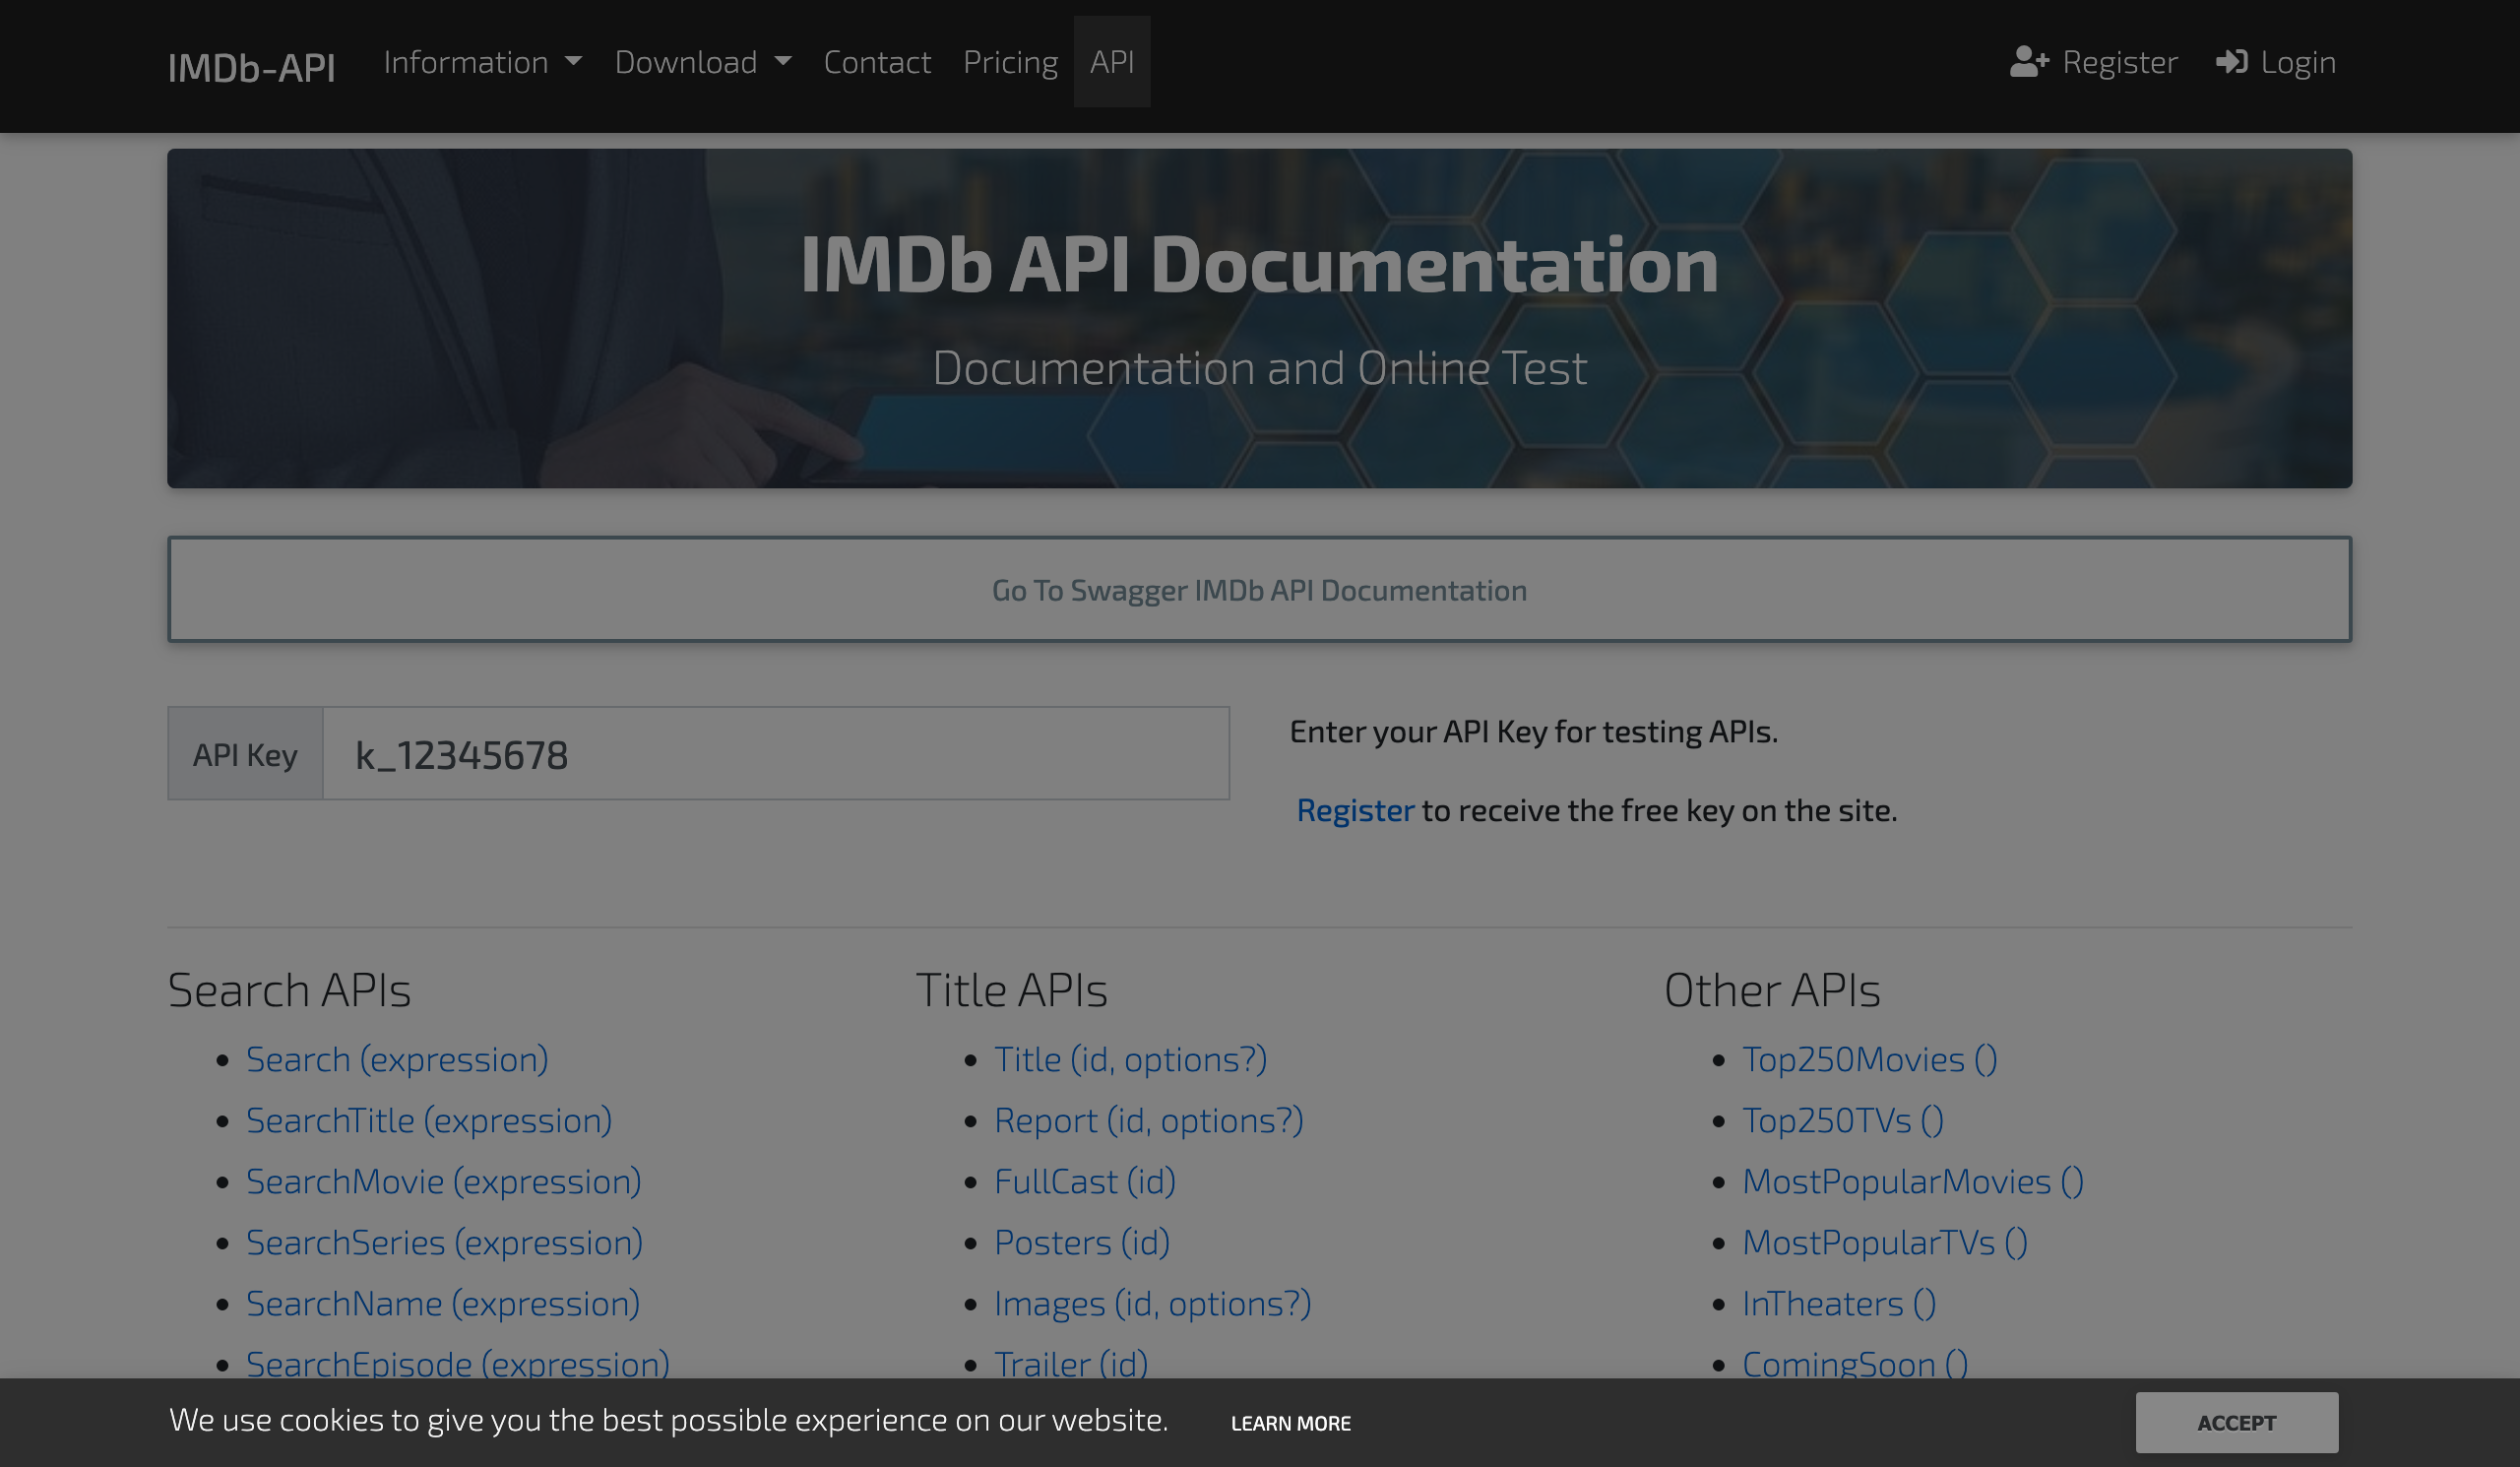
Task: Click Register link for free key
Action: pos(1355,809)
